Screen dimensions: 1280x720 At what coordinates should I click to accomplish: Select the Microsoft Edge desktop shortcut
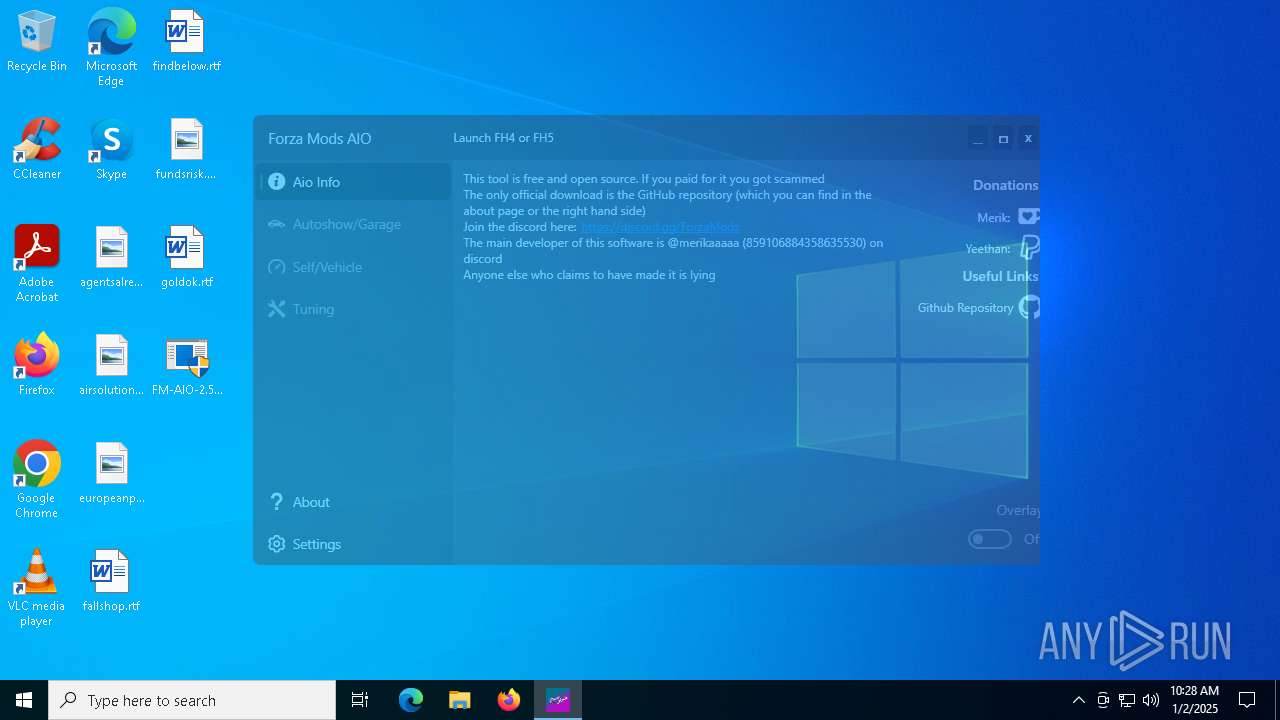click(x=111, y=48)
